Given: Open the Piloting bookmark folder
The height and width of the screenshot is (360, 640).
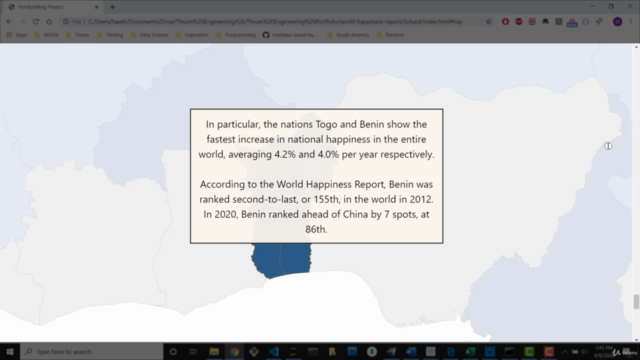Looking at the screenshot, I should click(110, 35).
